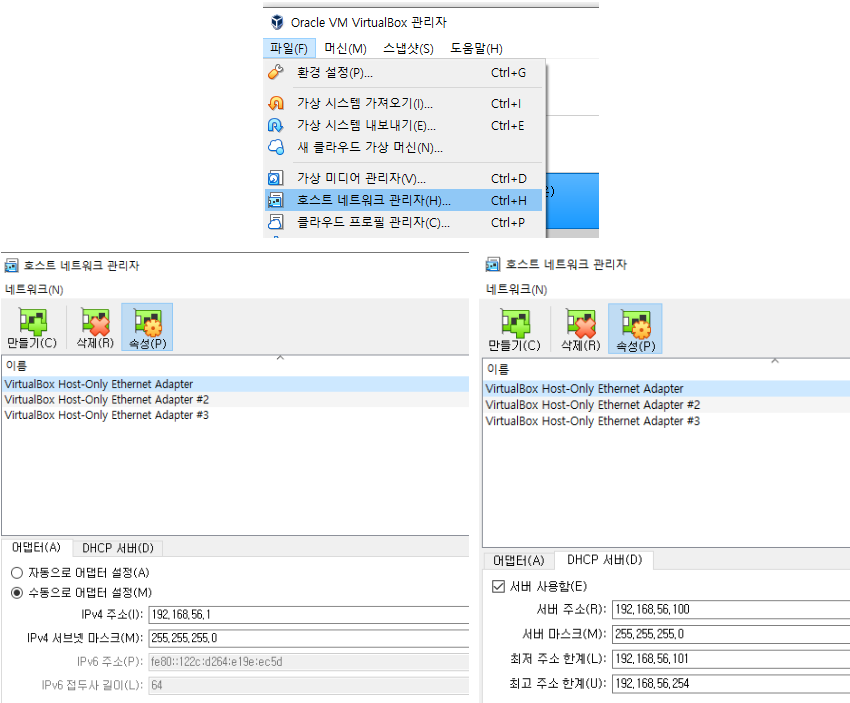This screenshot has height=703, width=850.
Task: Click 속성(P) adapter icon in left window
Action: point(147,323)
